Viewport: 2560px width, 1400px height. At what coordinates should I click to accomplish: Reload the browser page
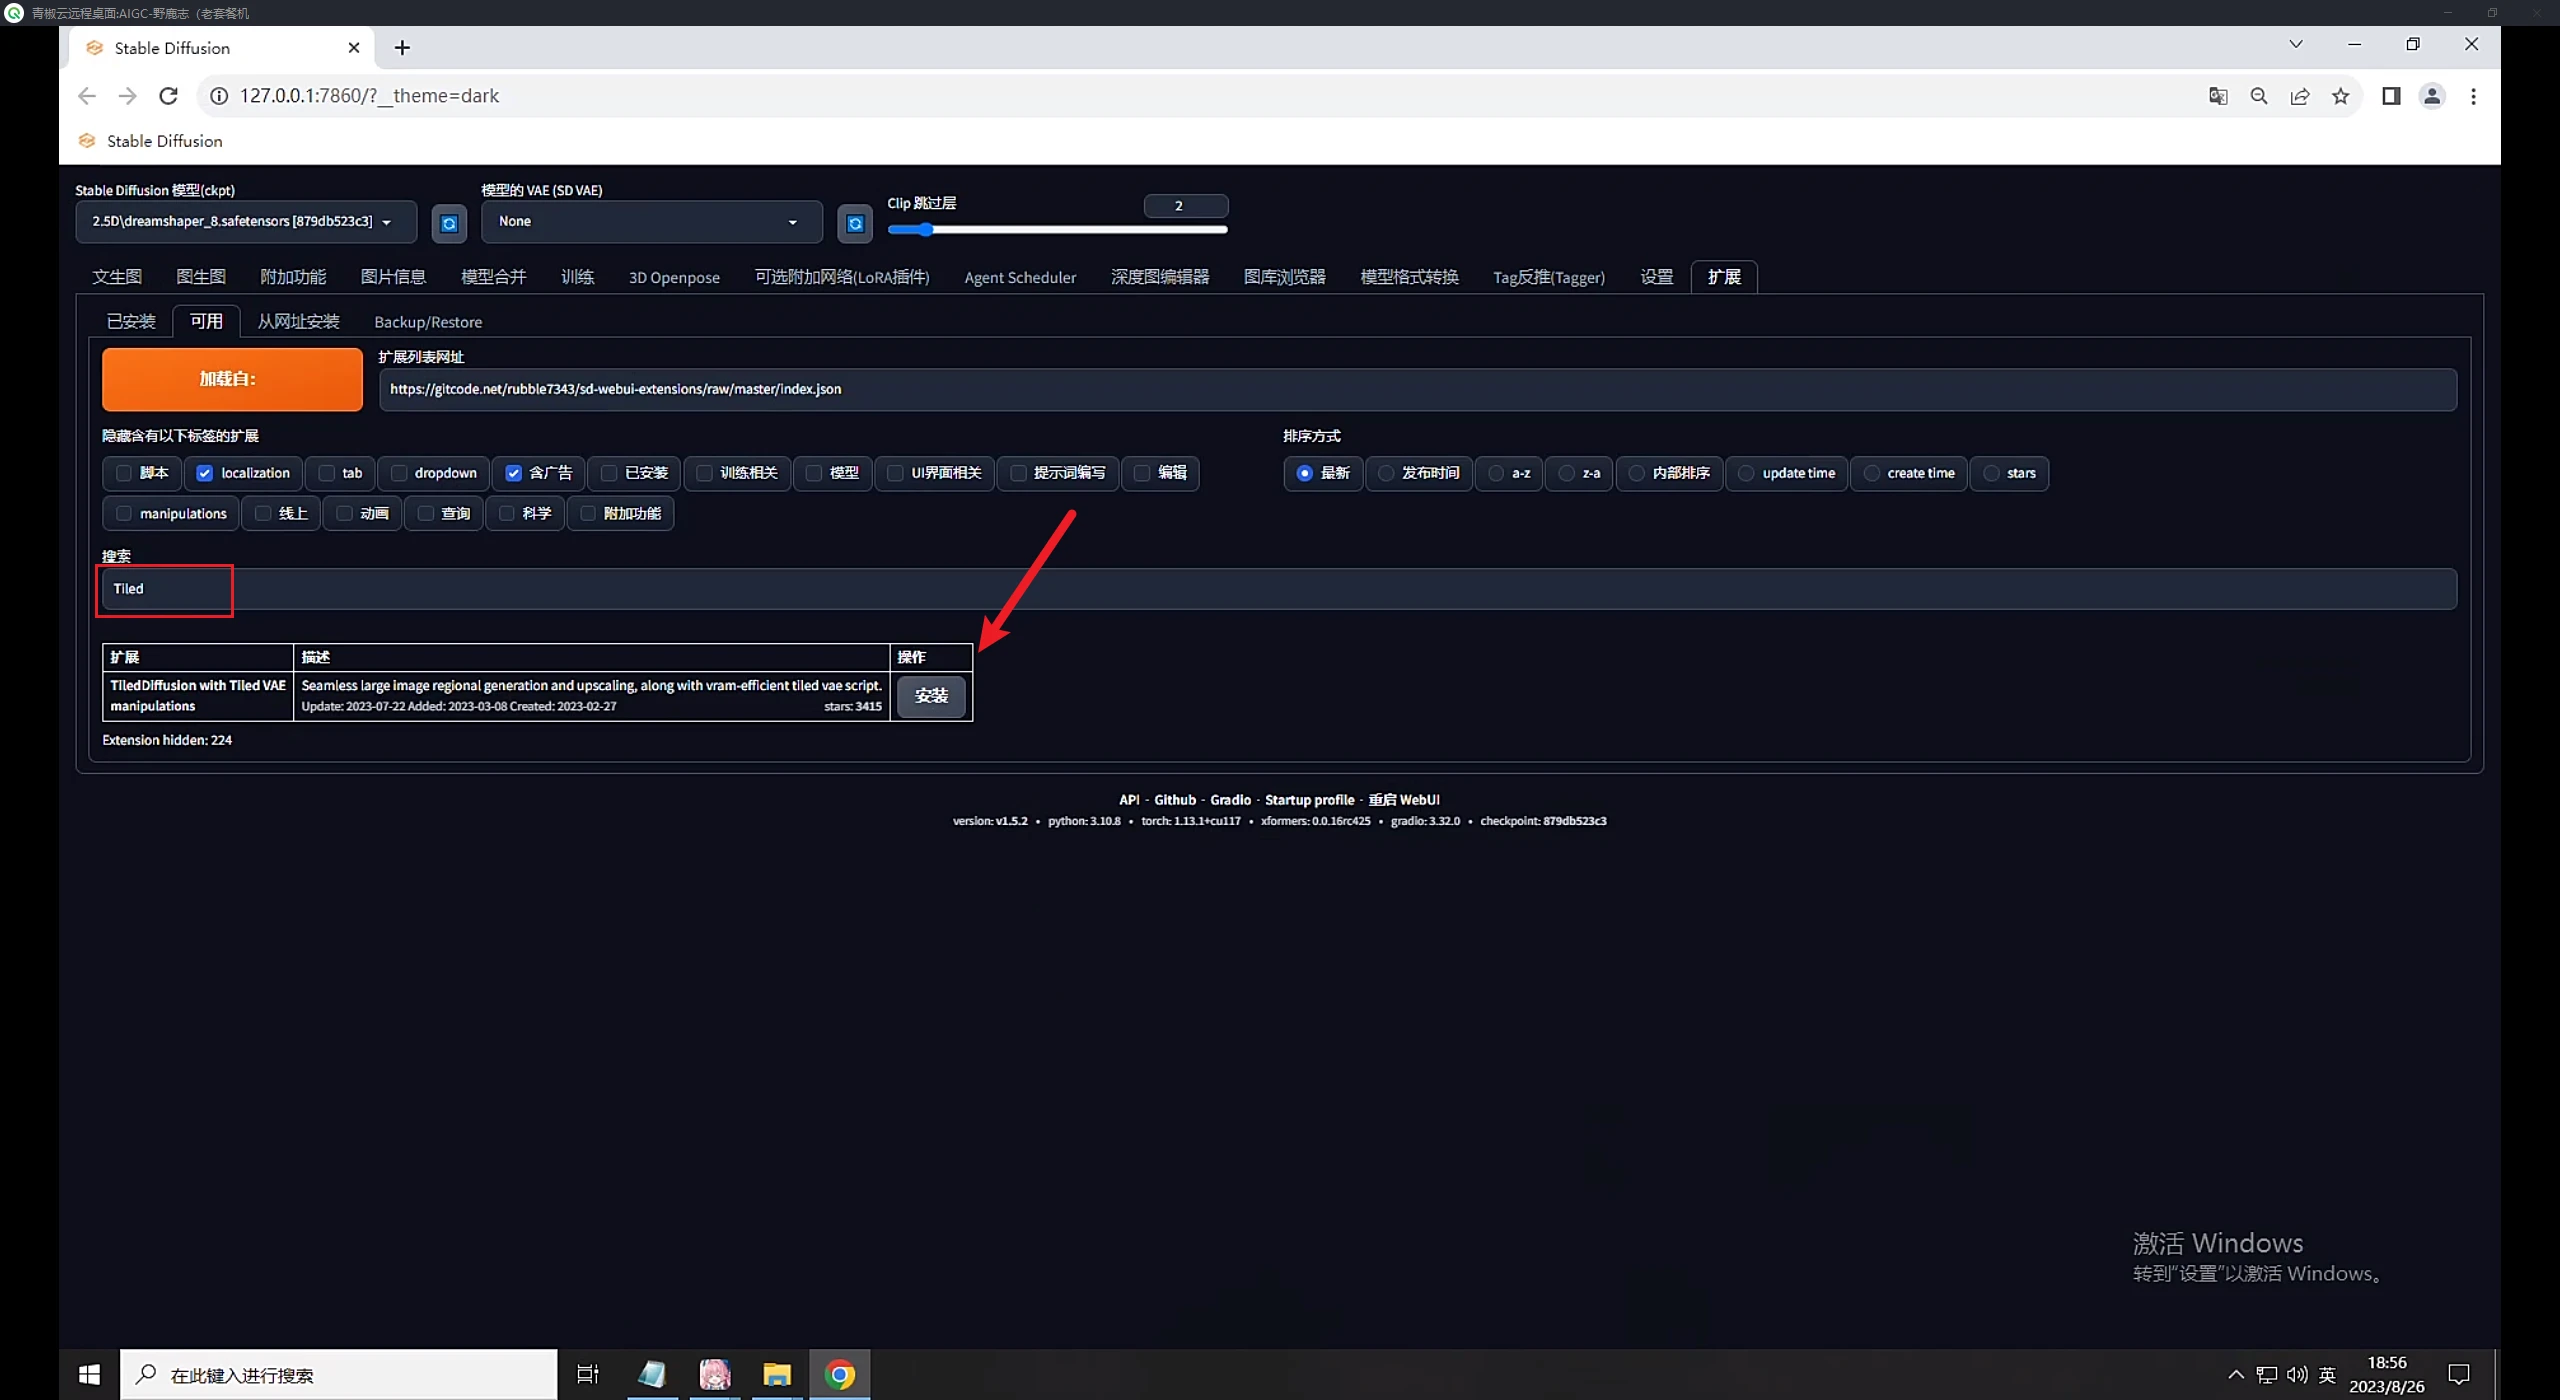168,96
